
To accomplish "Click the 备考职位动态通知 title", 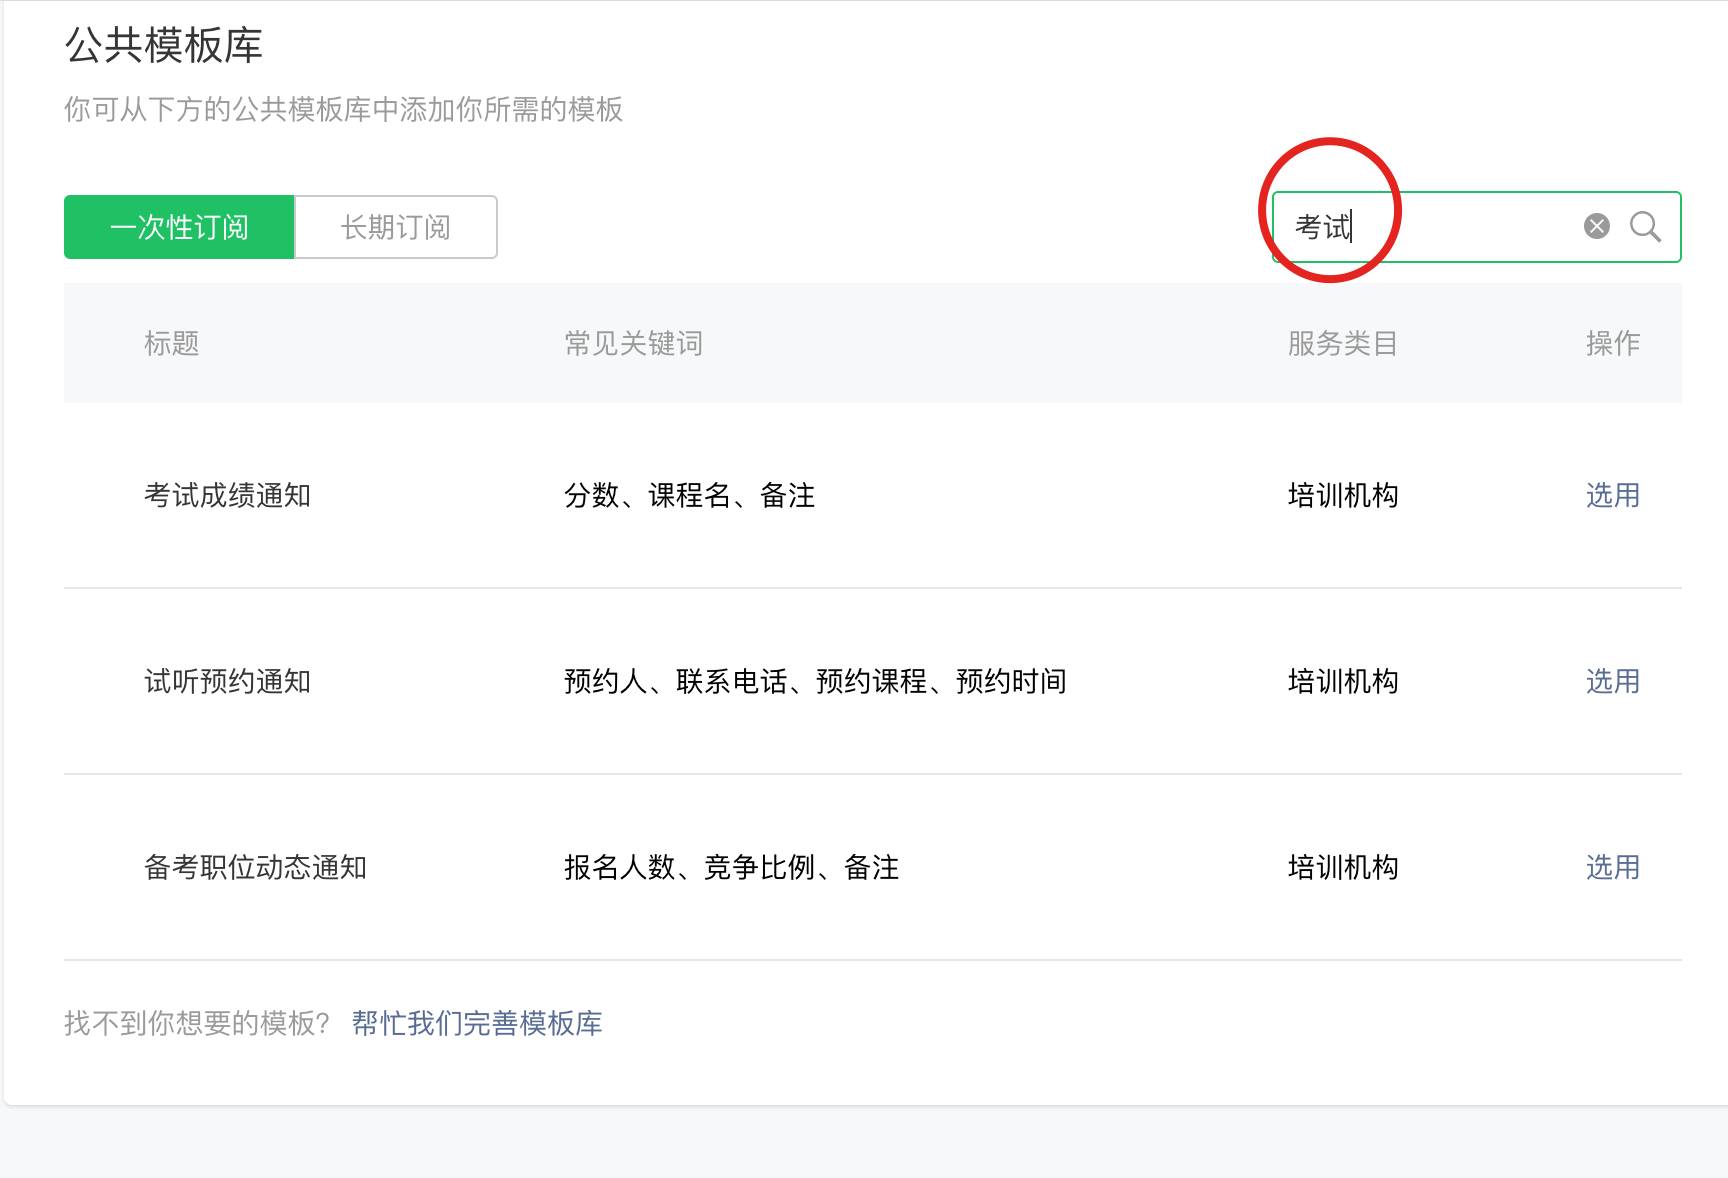I will 256,867.
